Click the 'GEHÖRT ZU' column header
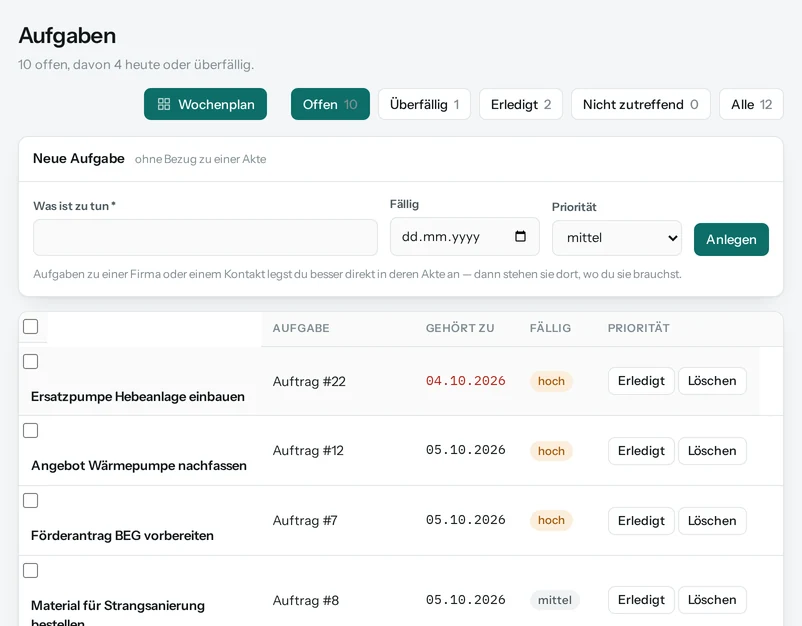 coord(460,328)
